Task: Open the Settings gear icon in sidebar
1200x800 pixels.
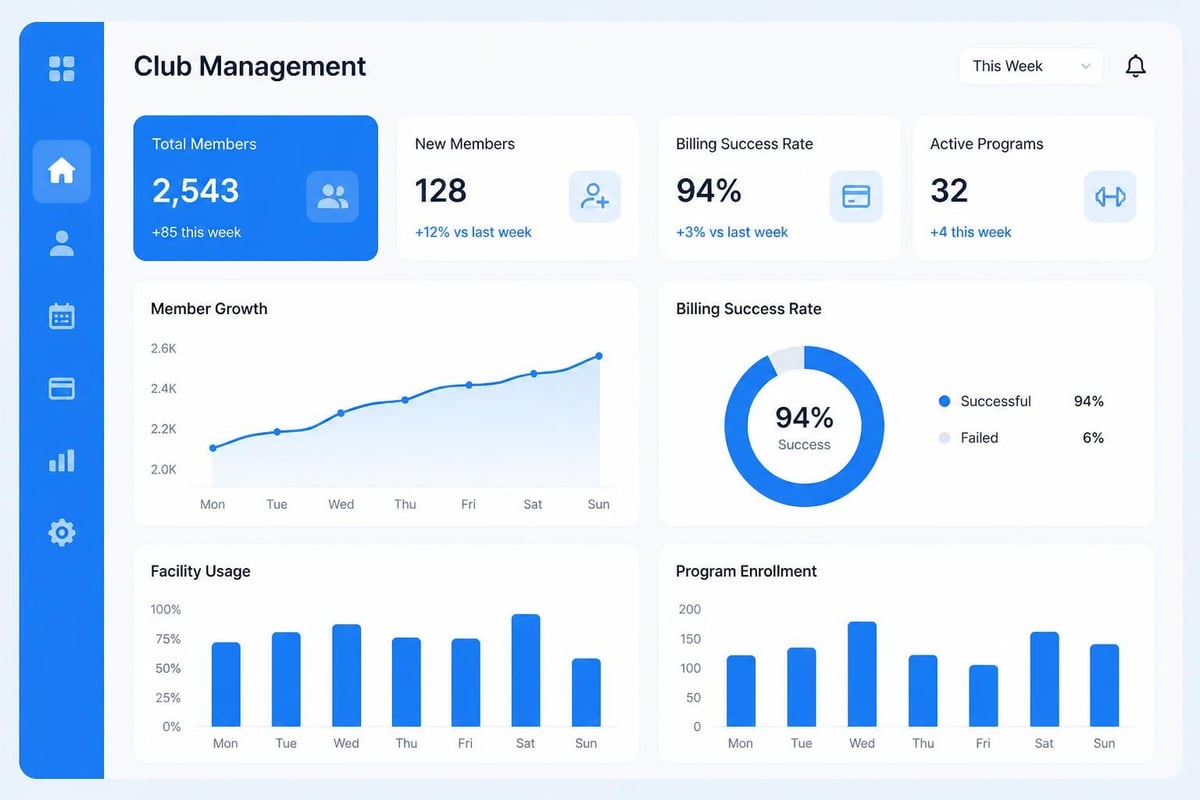Action: click(61, 532)
